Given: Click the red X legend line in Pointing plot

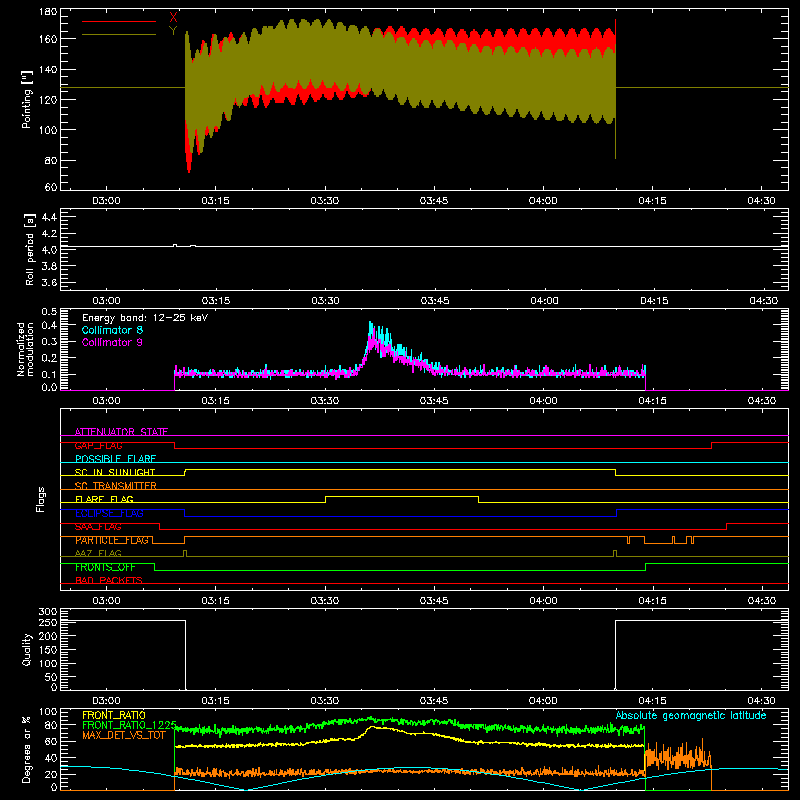Looking at the screenshot, I should [119, 21].
